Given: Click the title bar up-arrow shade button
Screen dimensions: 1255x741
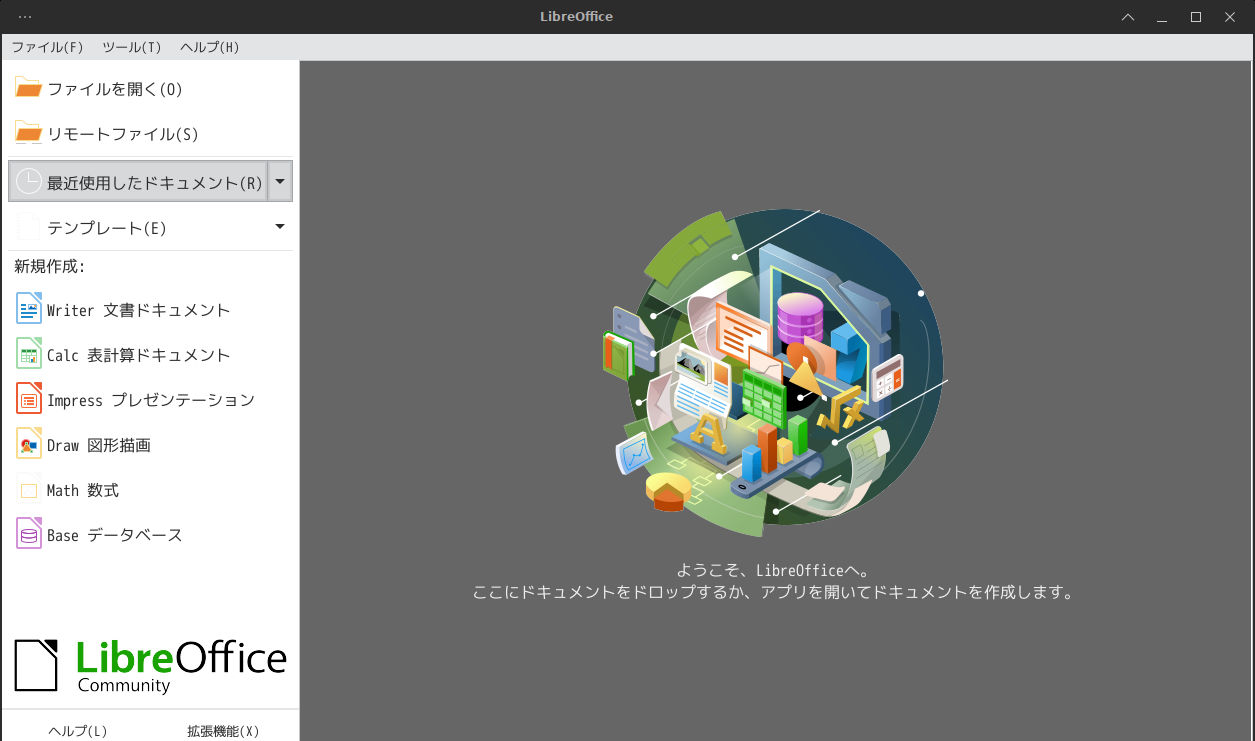Looking at the screenshot, I should [x=1128, y=17].
